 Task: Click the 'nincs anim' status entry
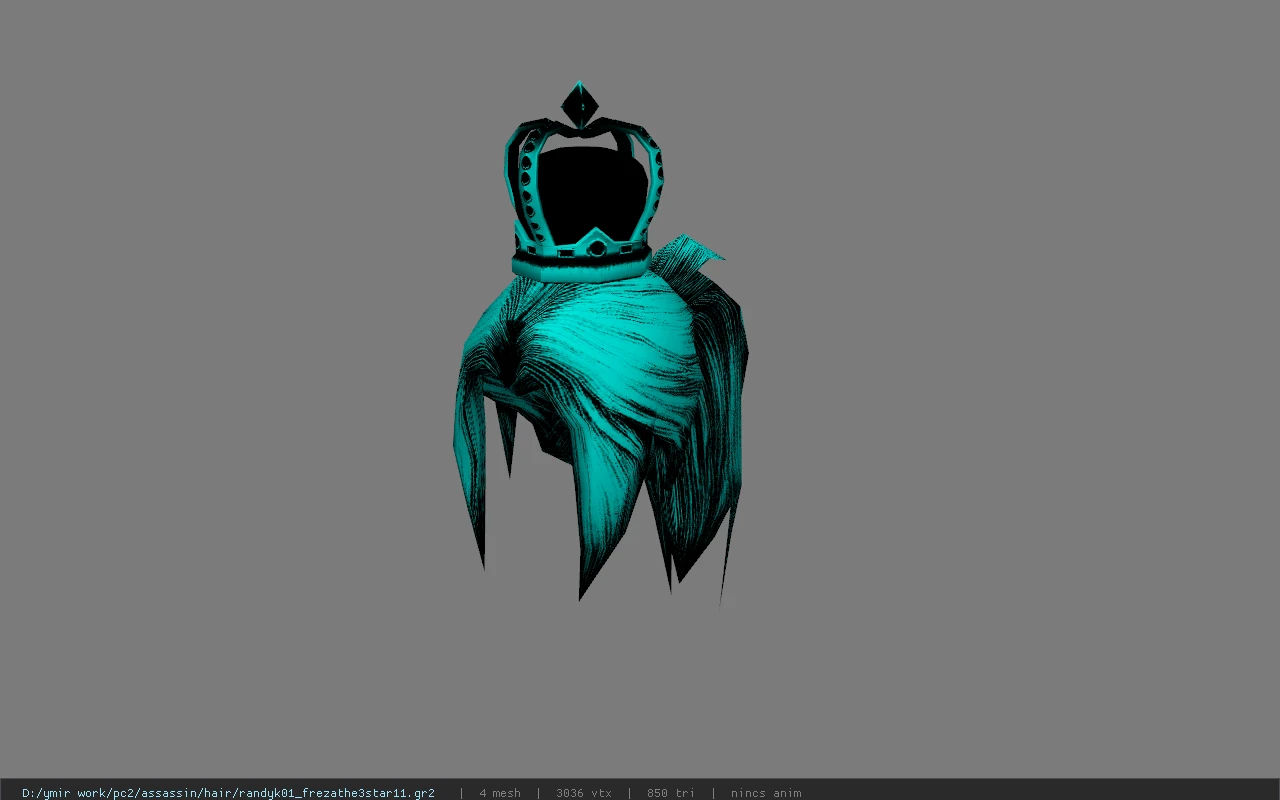pyautogui.click(x=766, y=793)
